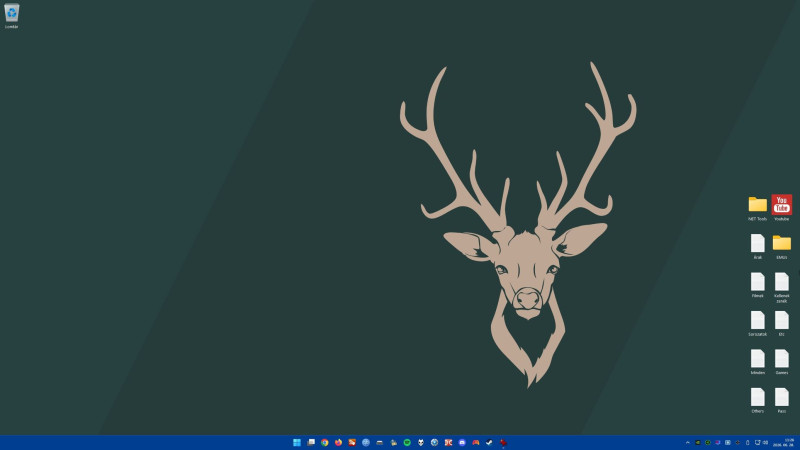Select the Filmek file icon
800x450 pixels.
[x=758, y=285]
